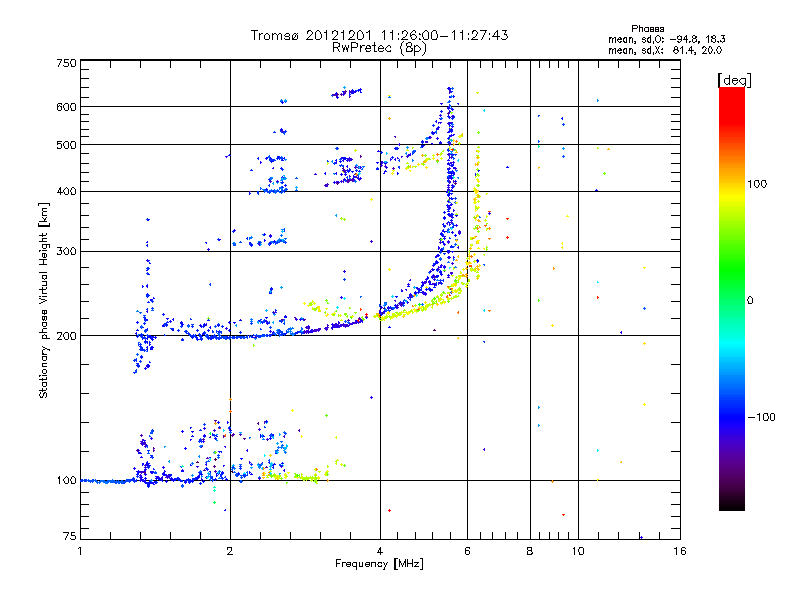The height and width of the screenshot is (600, 800).
Task: Click the '8' frequency axis tick label
Action: click(x=530, y=551)
